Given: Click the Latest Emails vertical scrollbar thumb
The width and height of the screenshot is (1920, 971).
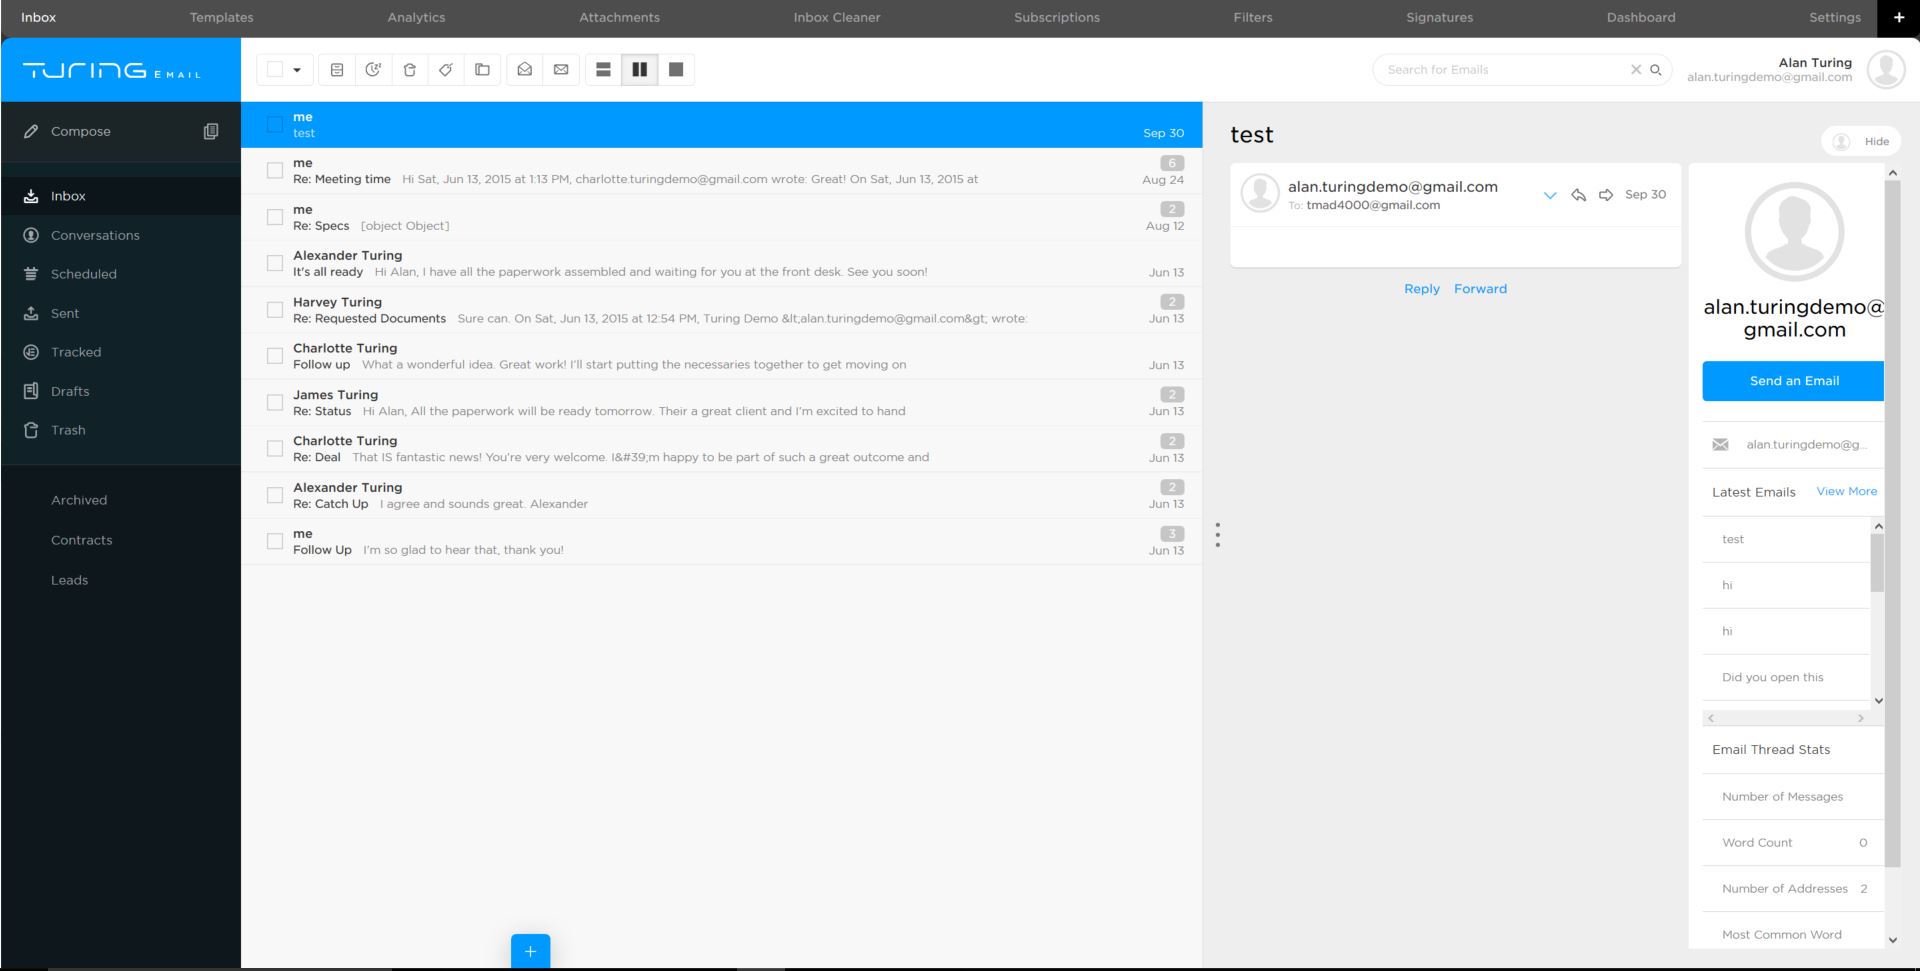Looking at the screenshot, I should [1878, 563].
